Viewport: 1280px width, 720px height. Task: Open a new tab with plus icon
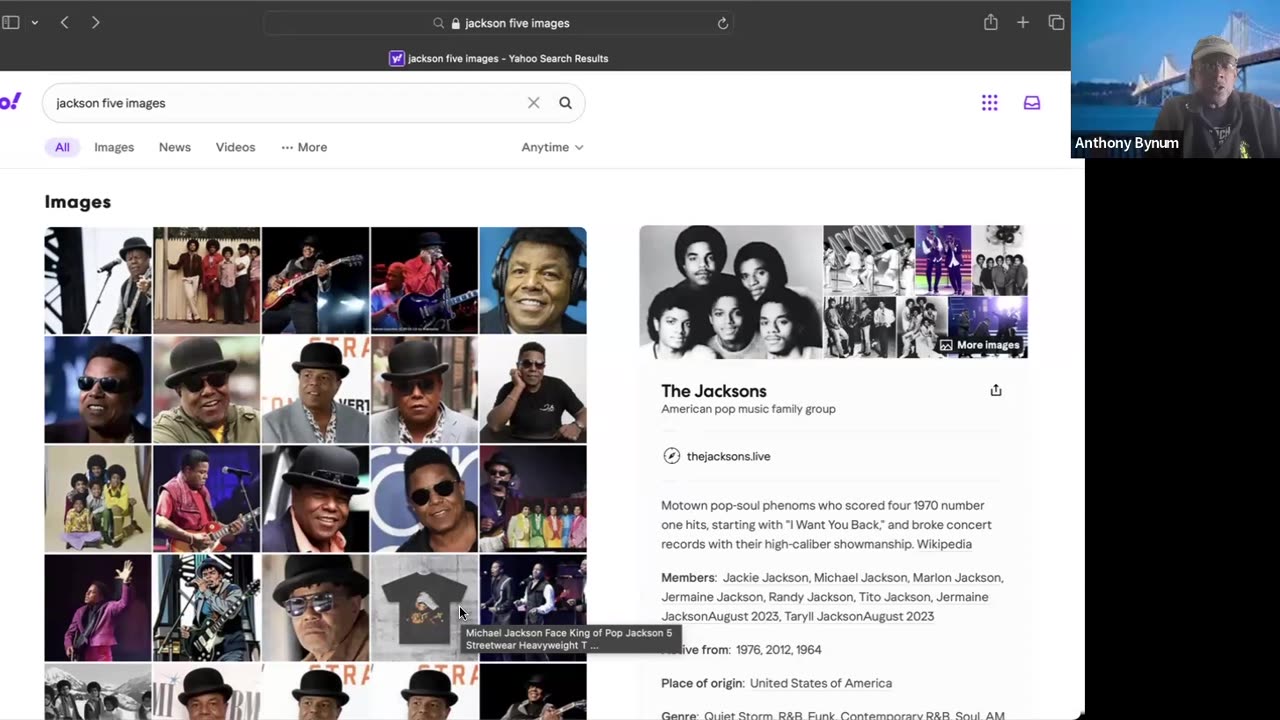click(x=1023, y=22)
